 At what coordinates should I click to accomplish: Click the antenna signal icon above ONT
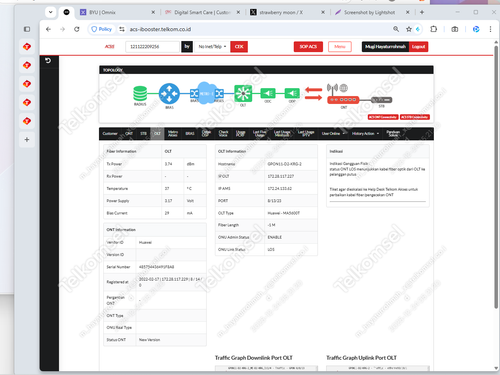tap(332, 88)
